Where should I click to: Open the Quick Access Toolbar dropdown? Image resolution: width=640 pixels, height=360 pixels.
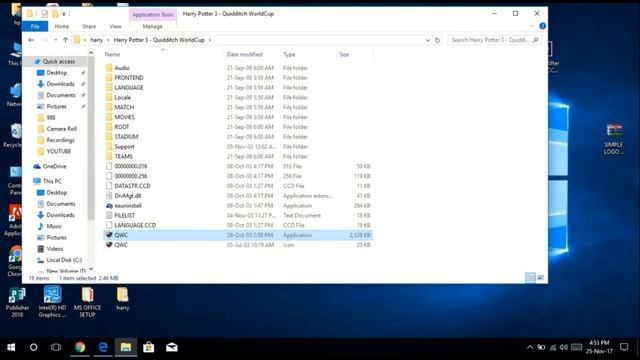click(x=64, y=14)
